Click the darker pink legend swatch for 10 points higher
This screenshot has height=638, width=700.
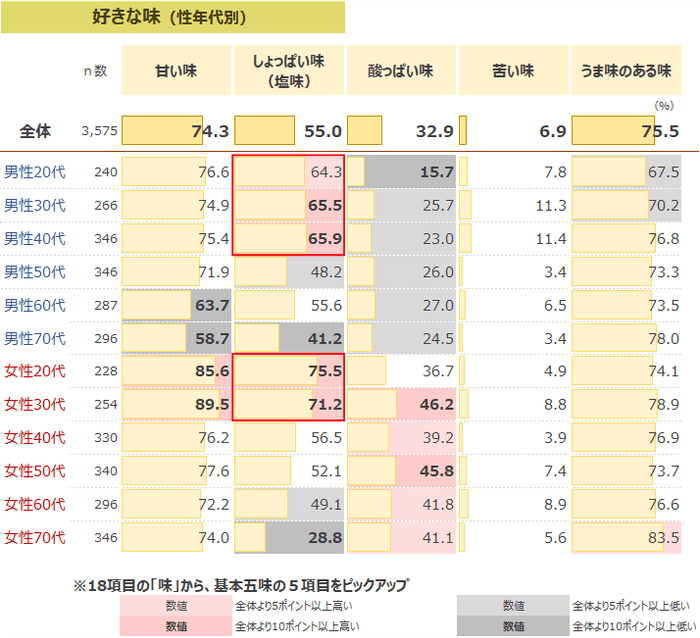pyautogui.click(x=176, y=625)
